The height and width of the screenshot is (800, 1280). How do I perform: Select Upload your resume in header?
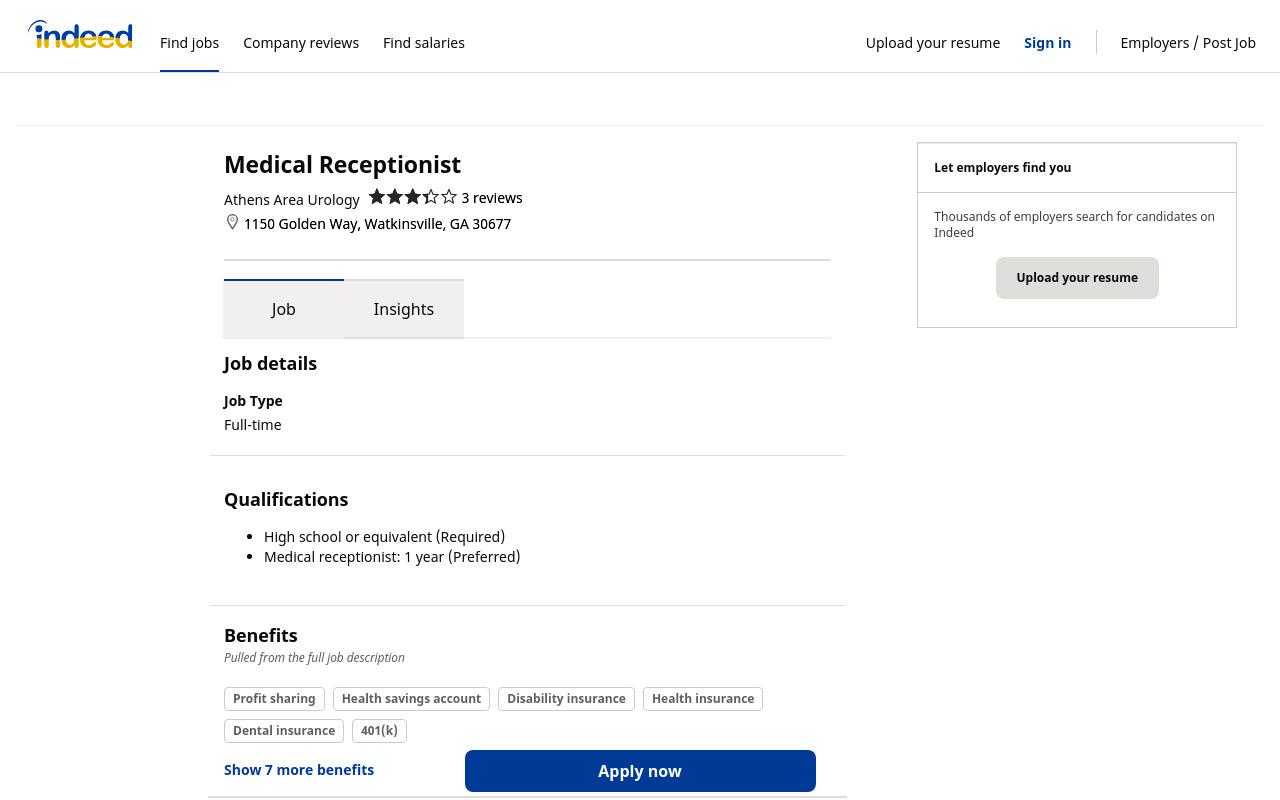(x=932, y=42)
